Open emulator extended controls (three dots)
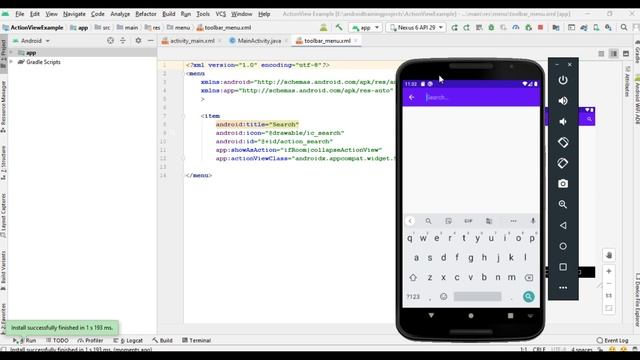 [x=563, y=287]
